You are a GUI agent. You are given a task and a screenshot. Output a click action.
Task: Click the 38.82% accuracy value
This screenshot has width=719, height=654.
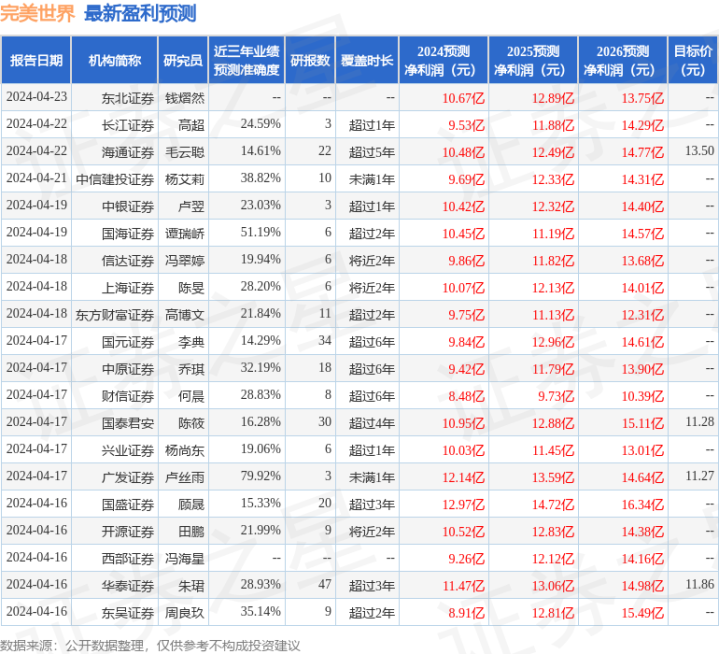[260, 178]
